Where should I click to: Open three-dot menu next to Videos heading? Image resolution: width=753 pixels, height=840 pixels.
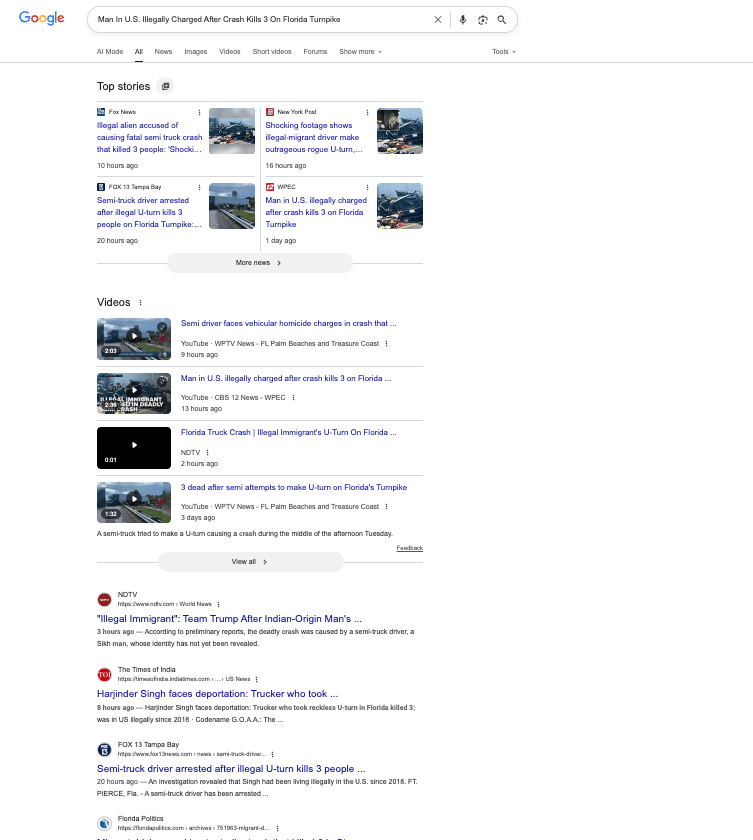coord(140,303)
